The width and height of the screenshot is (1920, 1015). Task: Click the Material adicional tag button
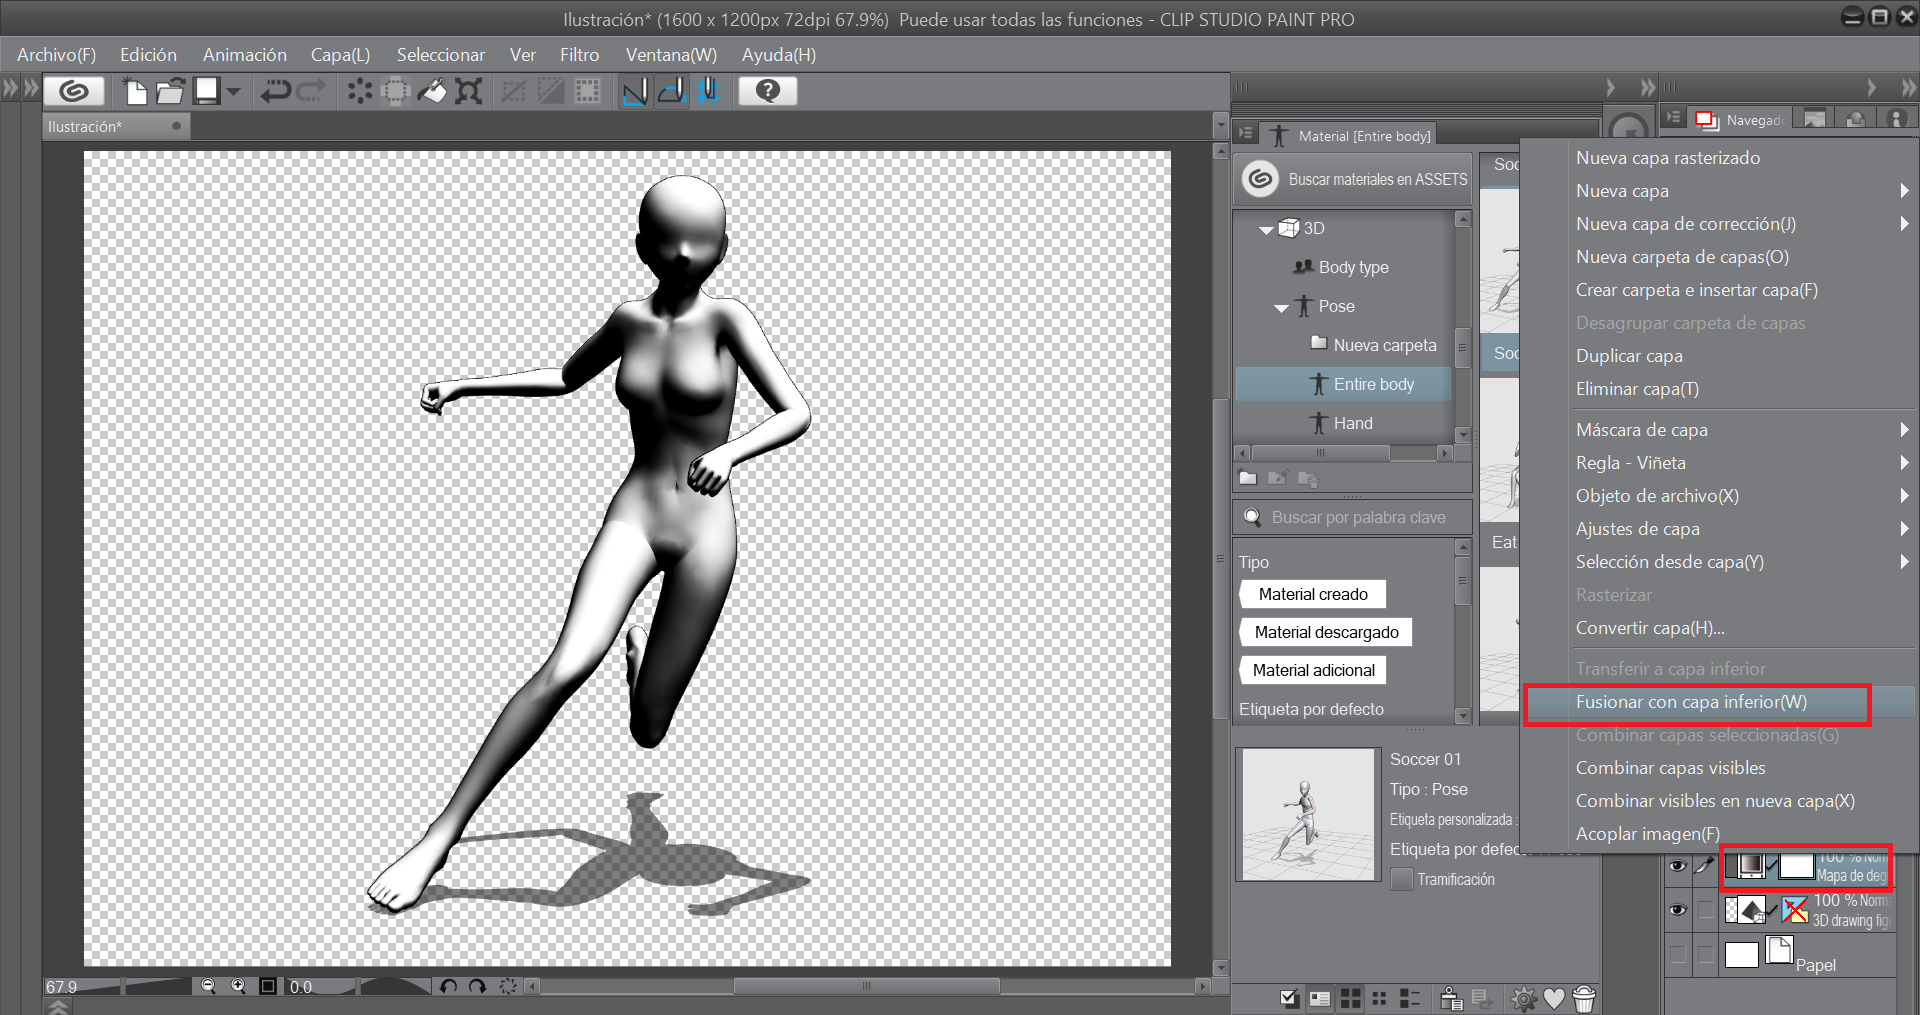click(x=1313, y=670)
